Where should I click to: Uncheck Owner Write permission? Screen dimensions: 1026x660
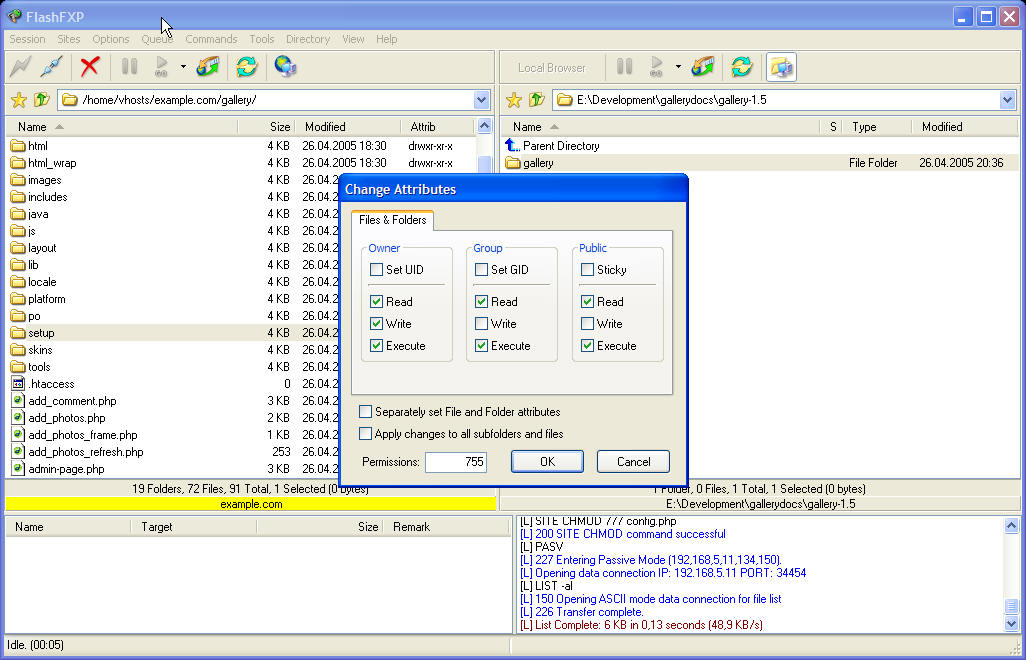pyautogui.click(x=376, y=324)
